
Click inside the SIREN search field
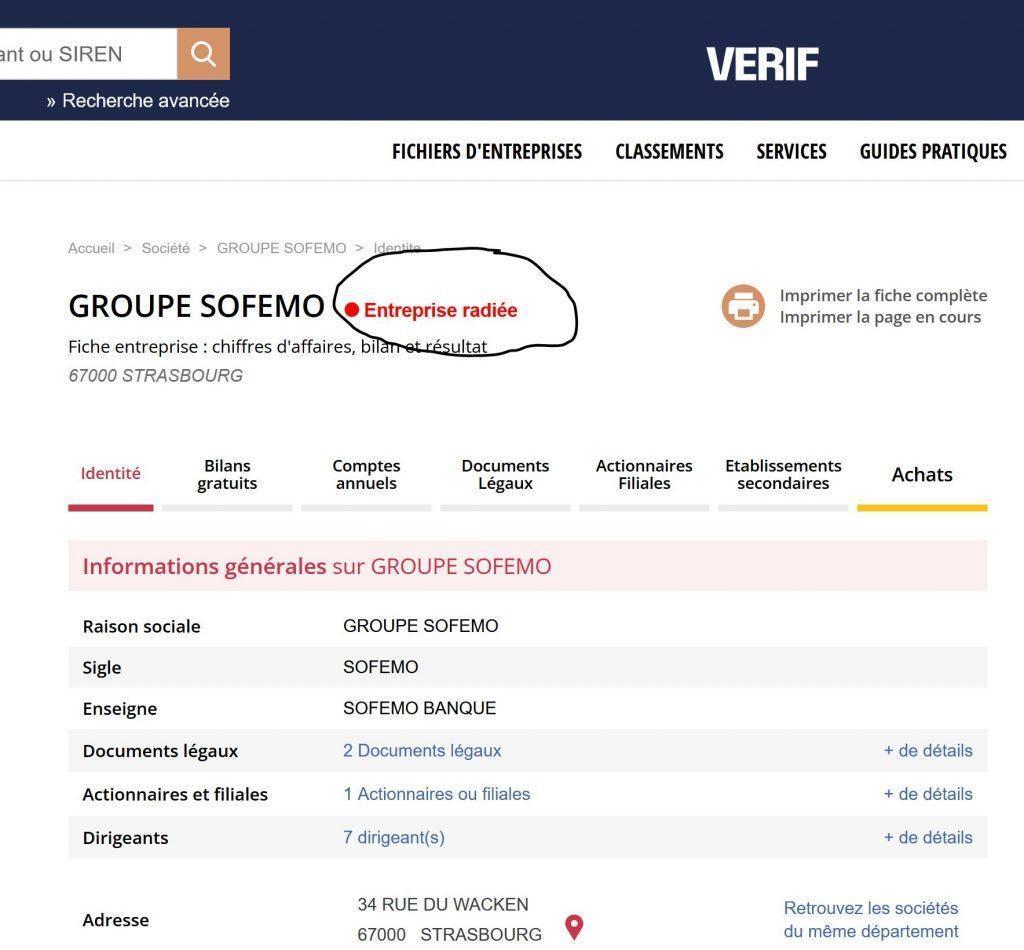tap(85, 53)
